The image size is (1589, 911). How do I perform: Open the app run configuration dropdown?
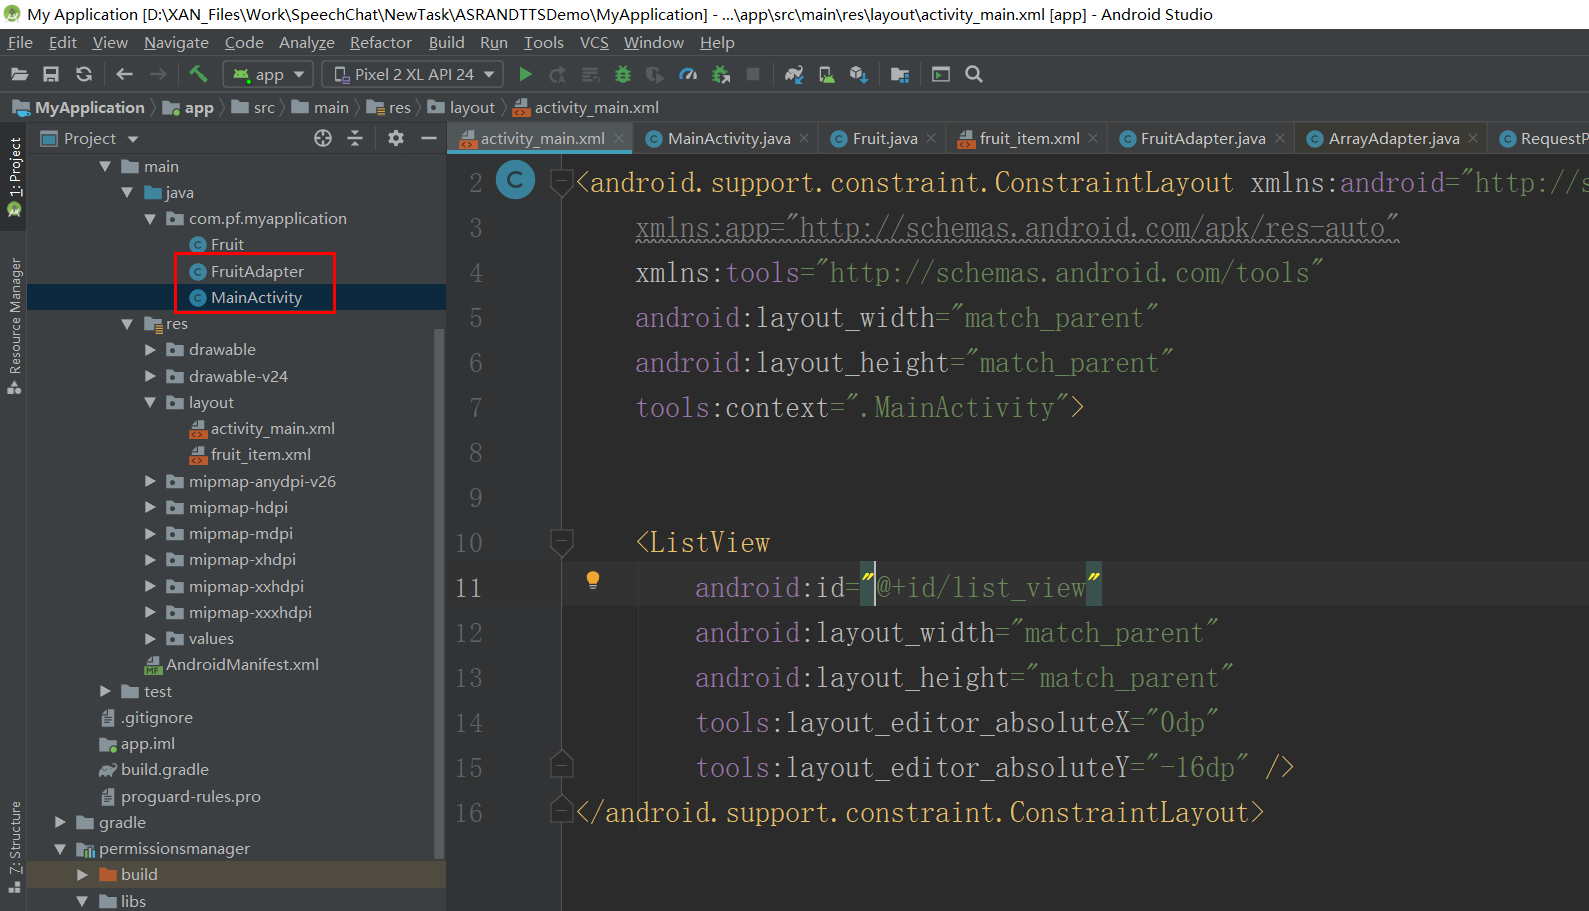click(269, 74)
